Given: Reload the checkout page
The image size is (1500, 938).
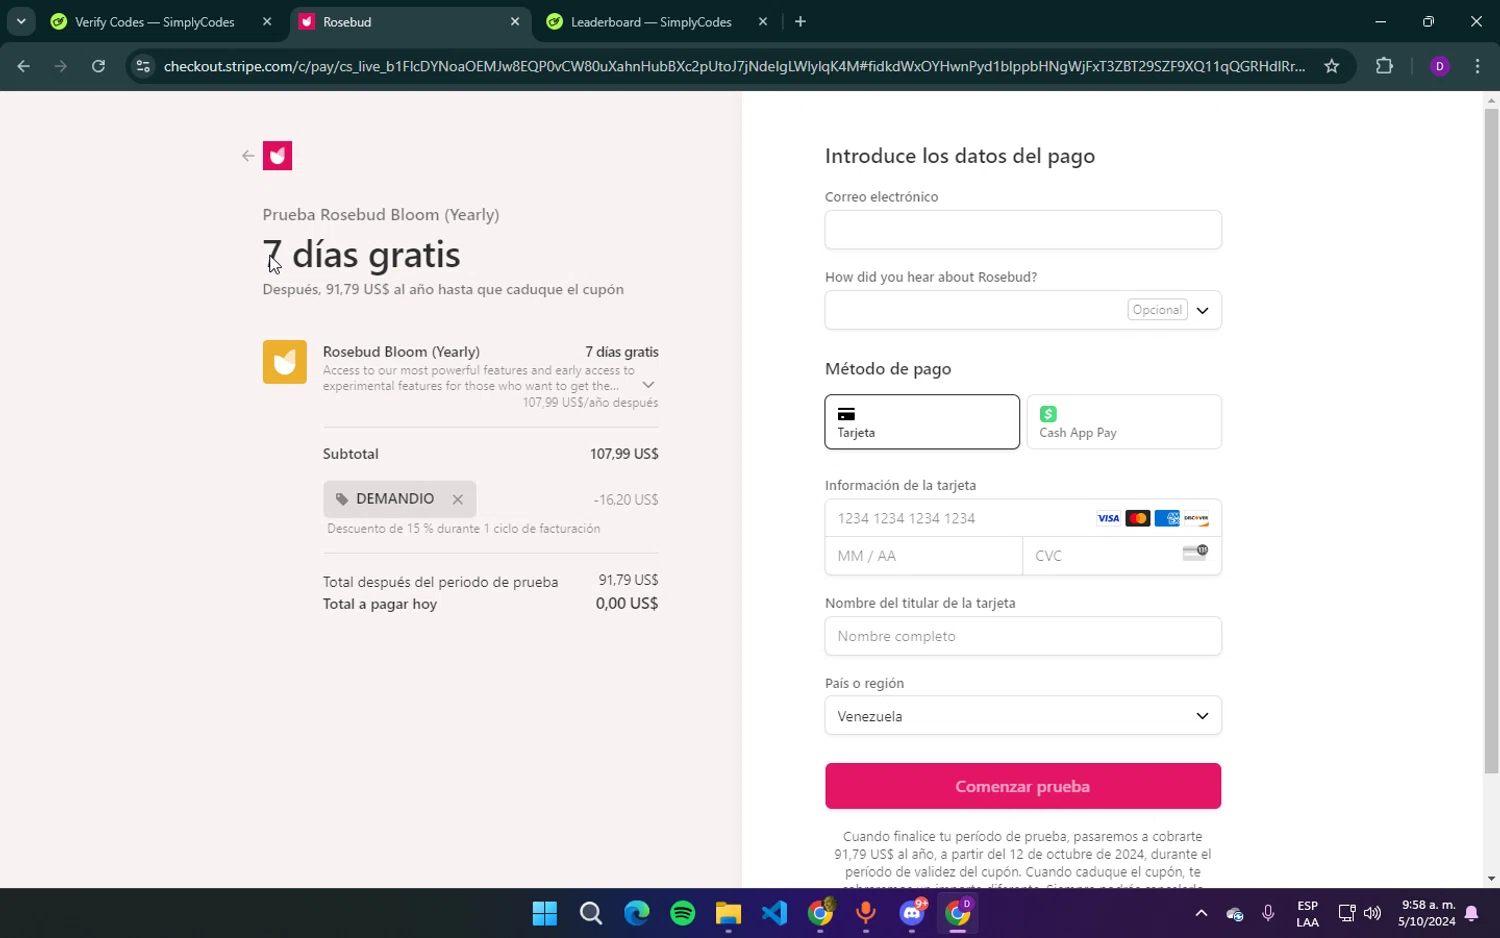Looking at the screenshot, I should [98, 66].
